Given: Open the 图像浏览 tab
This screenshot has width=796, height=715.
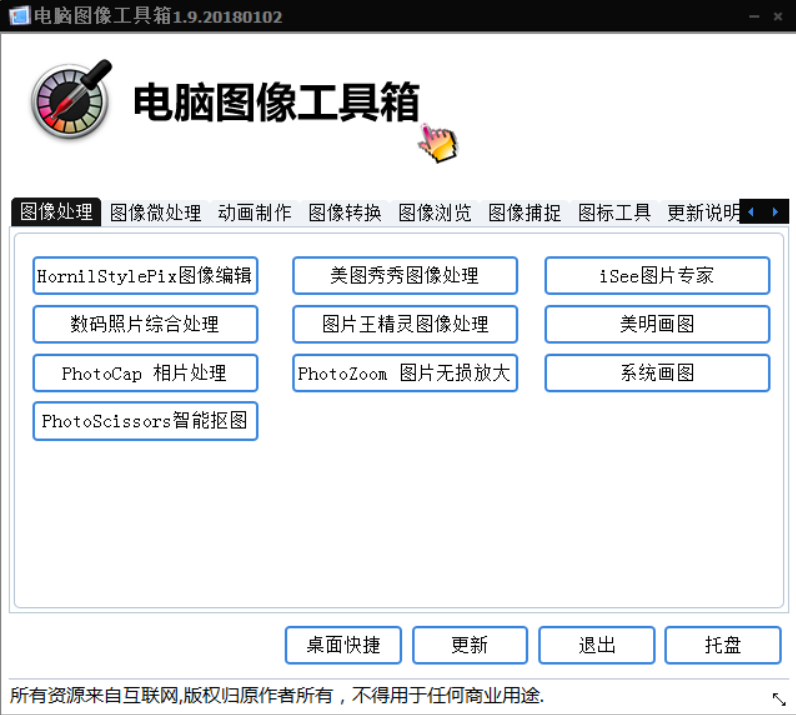Looking at the screenshot, I should pyautogui.click(x=435, y=213).
